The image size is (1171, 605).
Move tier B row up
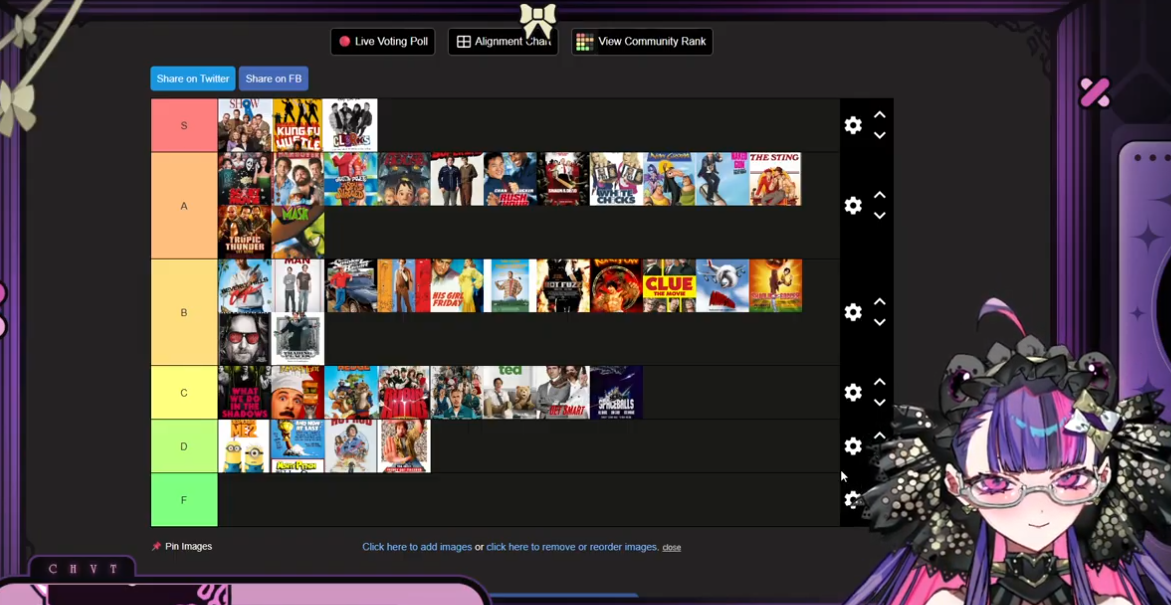point(880,302)
